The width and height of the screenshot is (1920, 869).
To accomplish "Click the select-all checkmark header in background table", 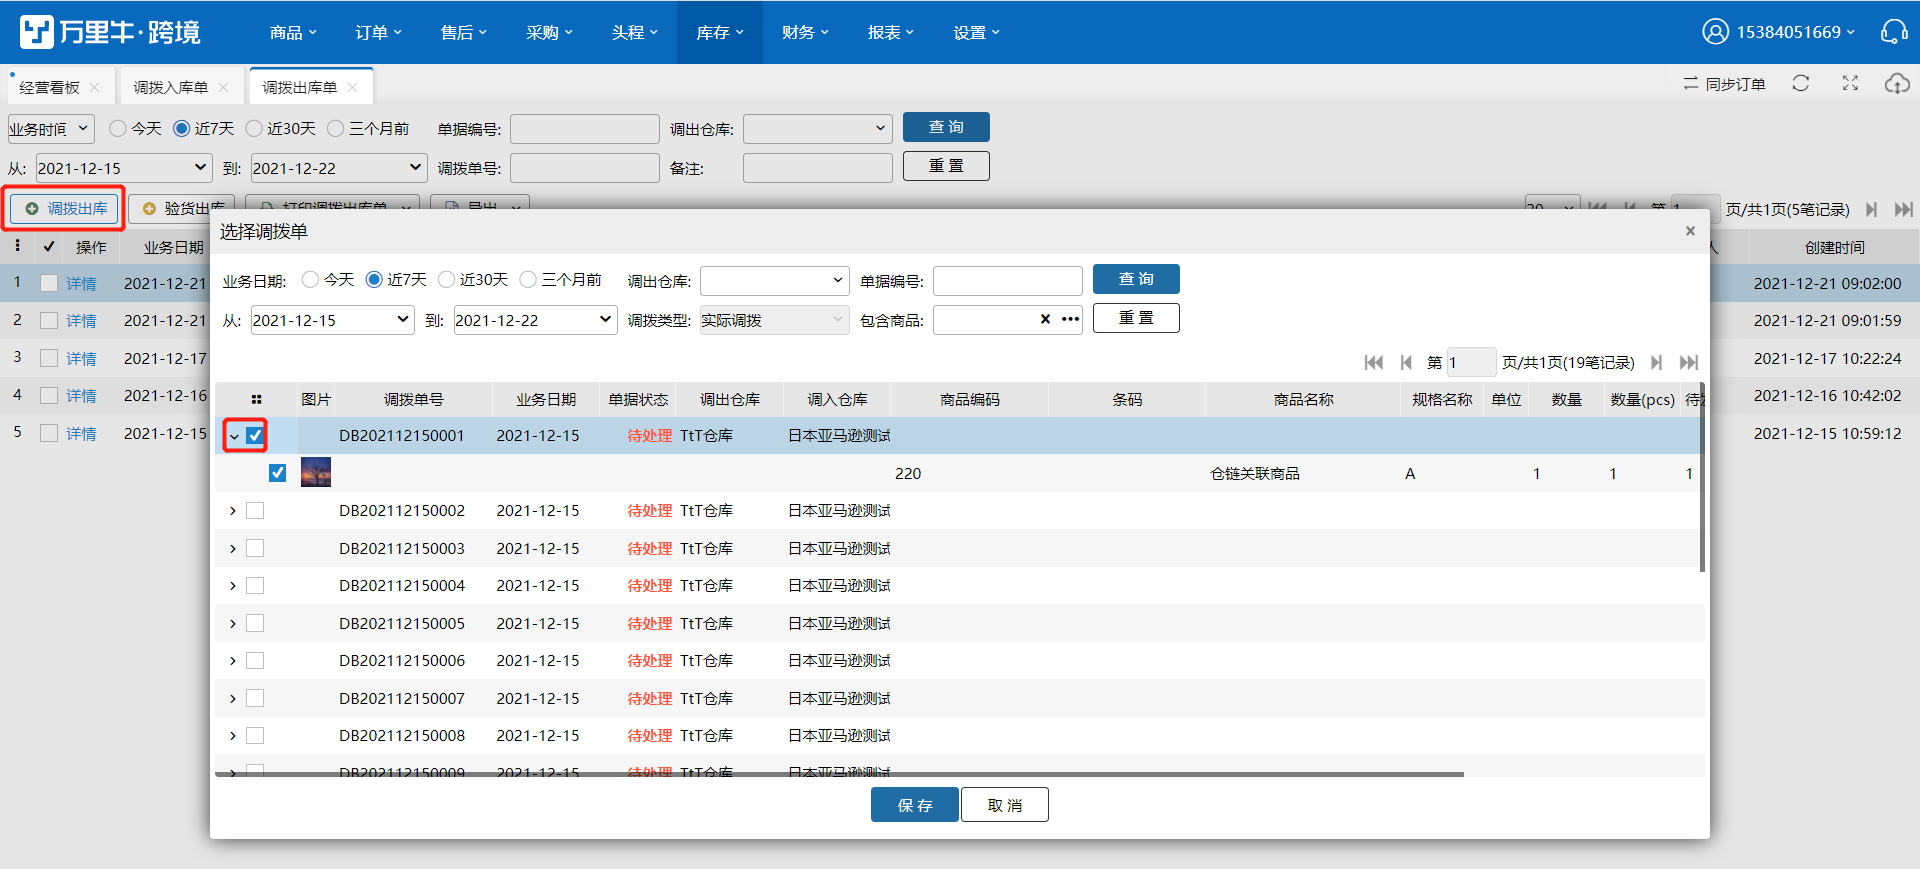I will (49, 246).
